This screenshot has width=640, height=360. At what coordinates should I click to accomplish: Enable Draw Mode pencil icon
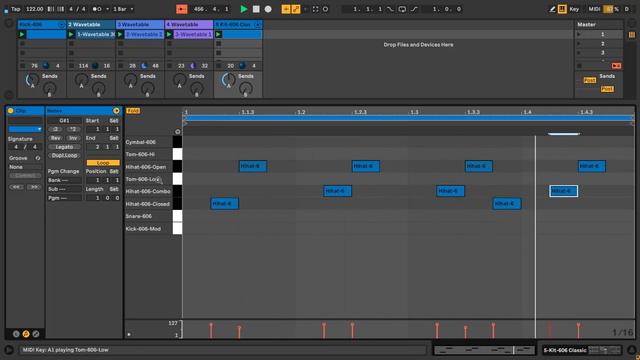pyautogui.click(x=552, y=9)
